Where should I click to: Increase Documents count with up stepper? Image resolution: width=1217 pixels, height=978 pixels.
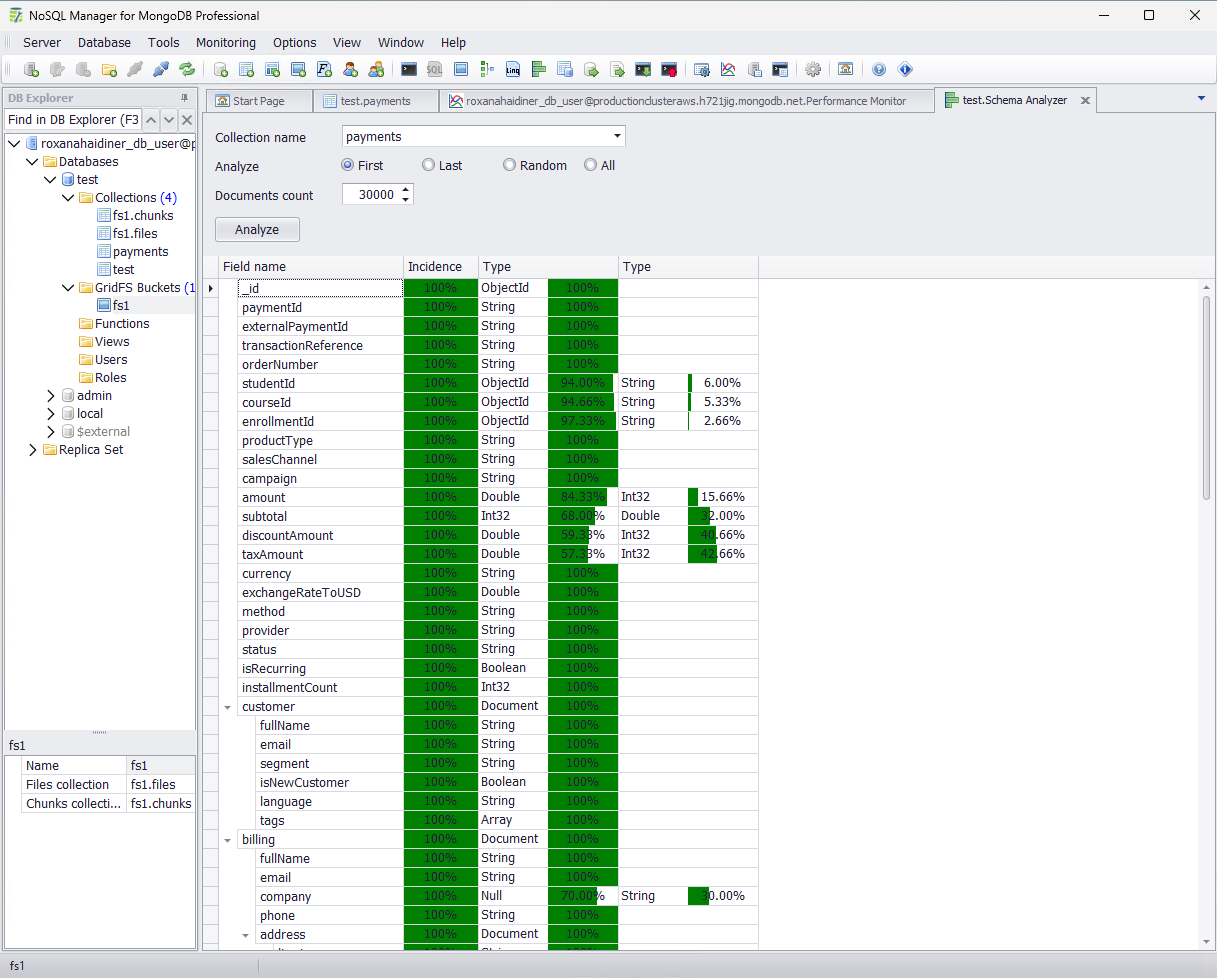point(406,189)
